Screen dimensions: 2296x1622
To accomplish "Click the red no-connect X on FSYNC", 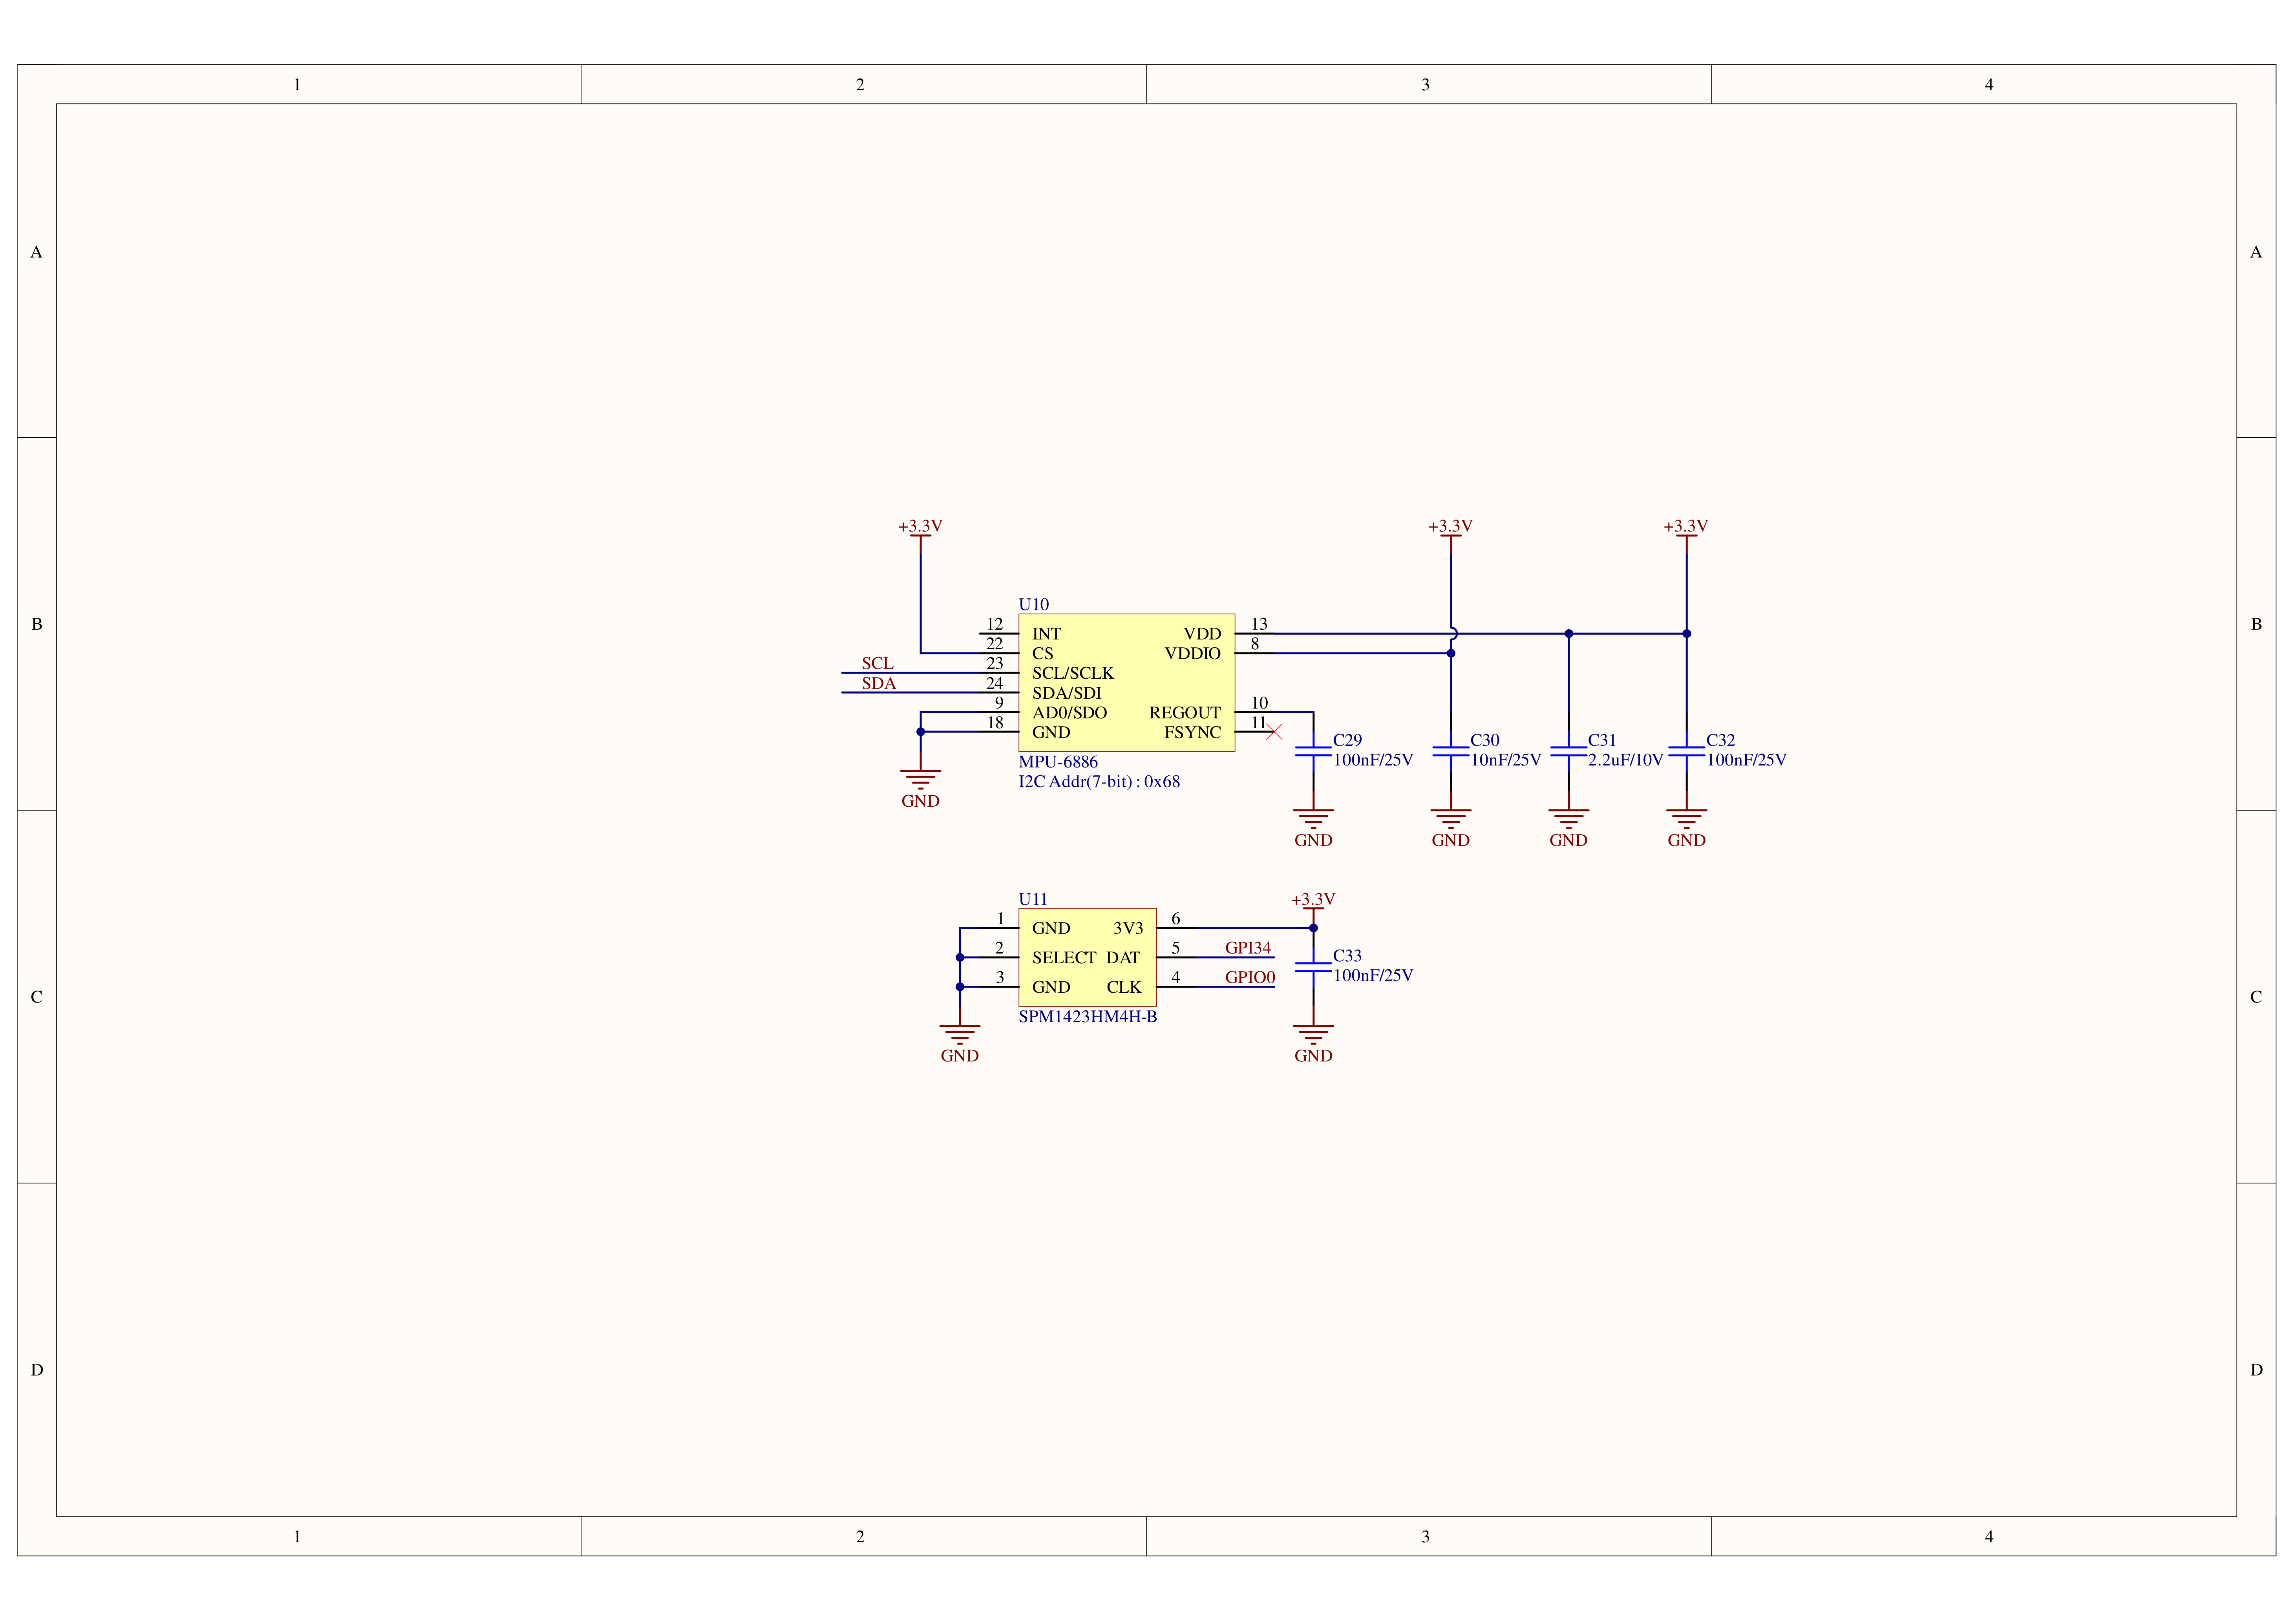I will click(1274, 732).
